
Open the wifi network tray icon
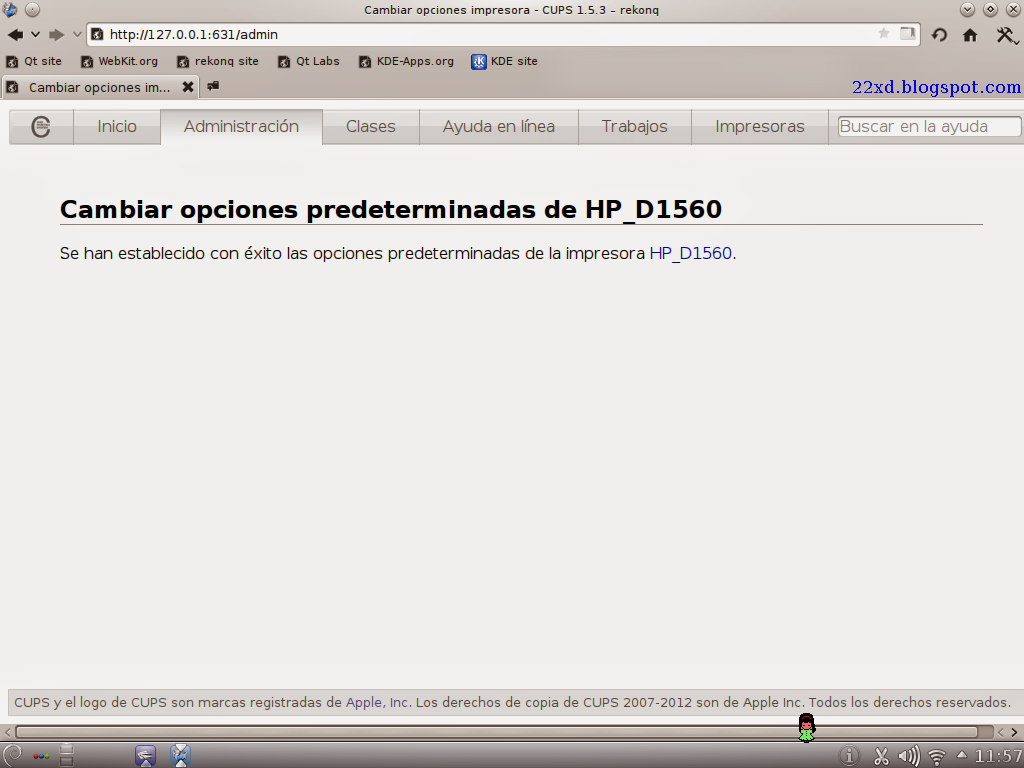(x=936, y=756)
